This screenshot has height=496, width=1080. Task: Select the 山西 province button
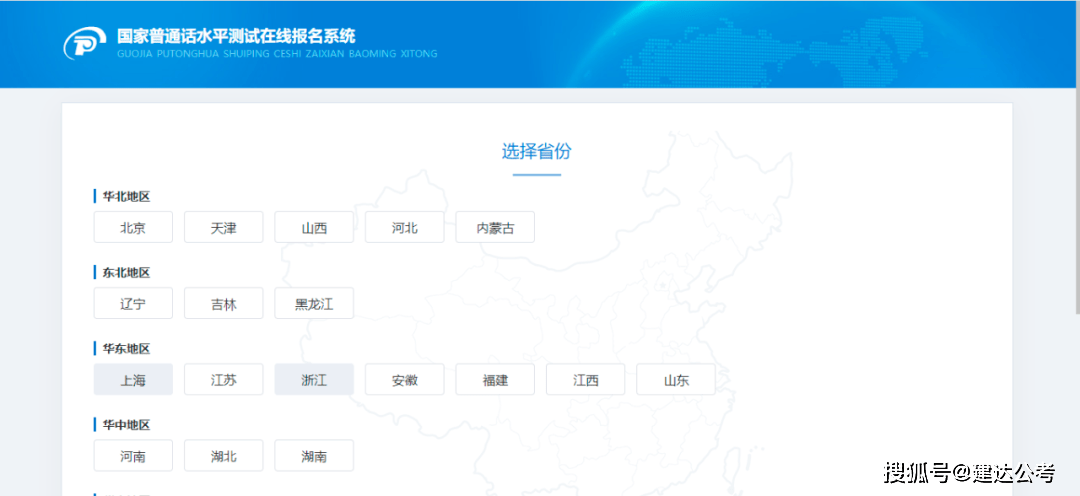314,227
